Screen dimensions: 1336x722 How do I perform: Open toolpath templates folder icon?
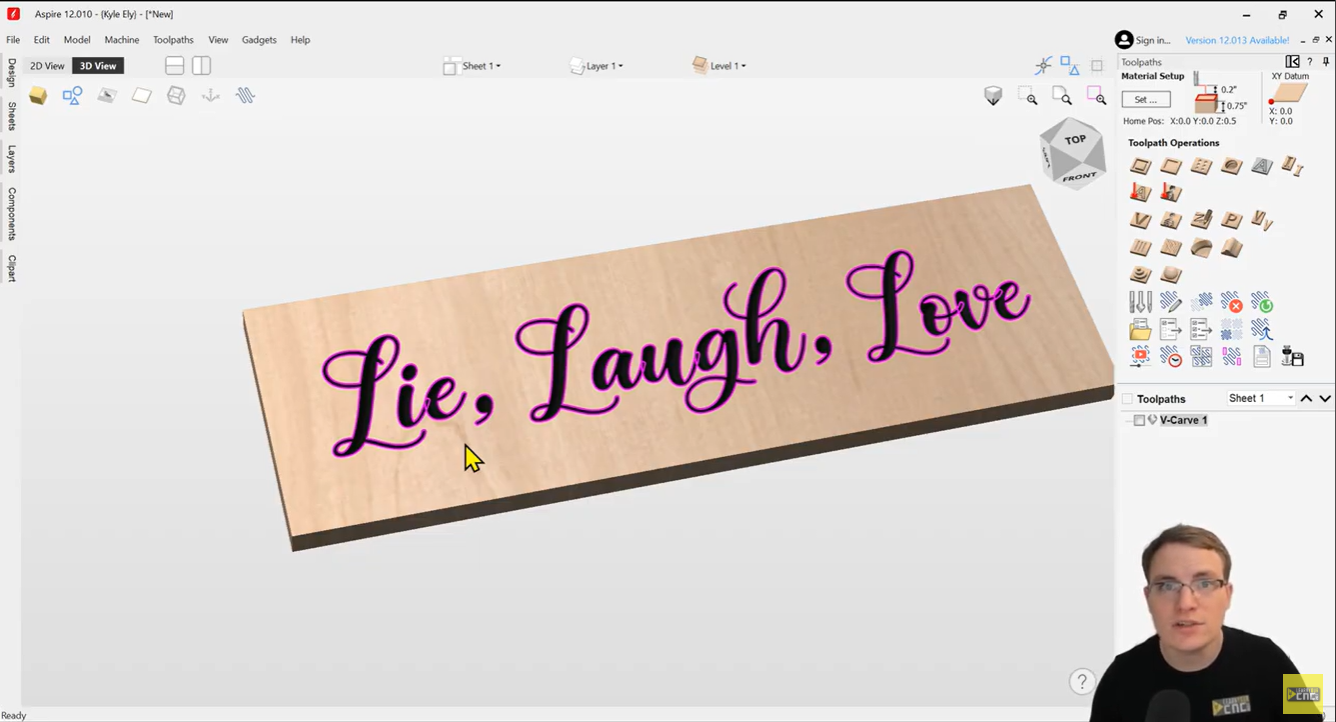pyautogui.click(x=1140, y=329)
